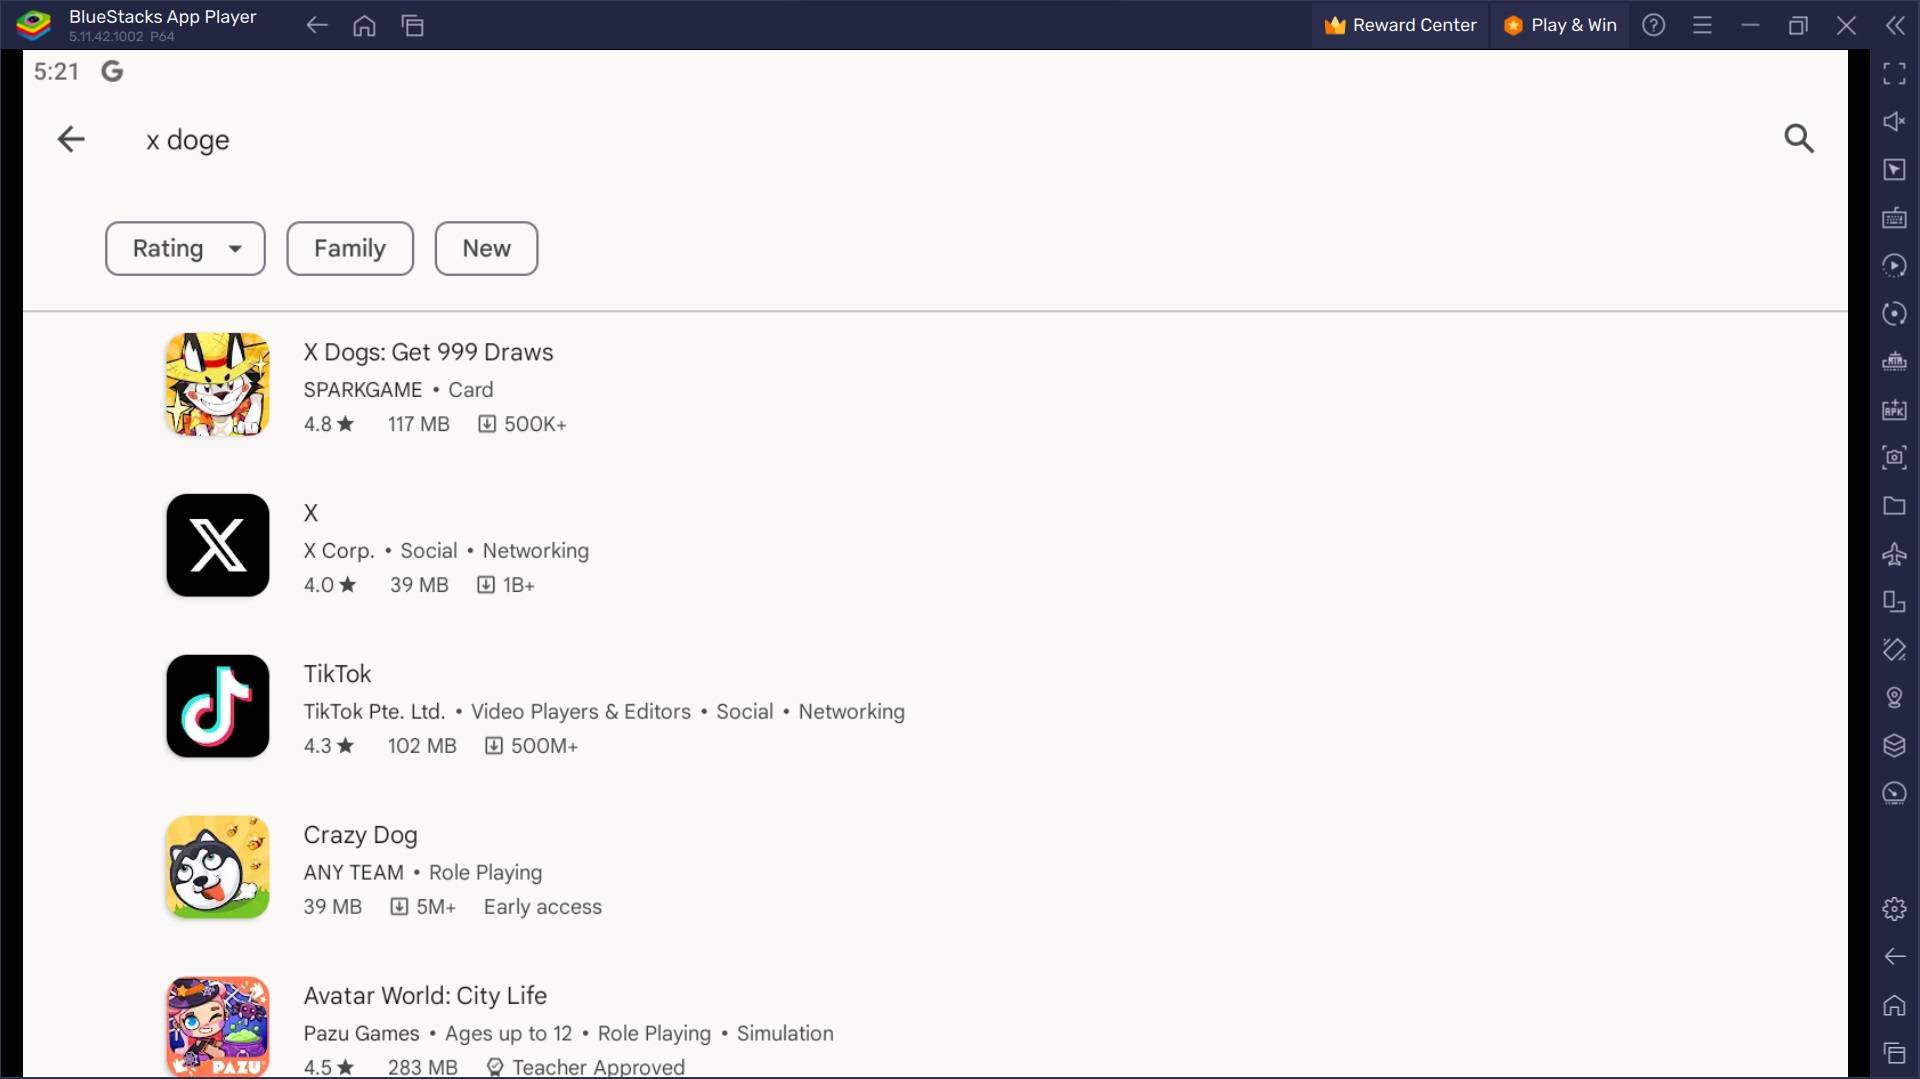This screenshot has width=1920, height=1079.
Task: Click the BlueStacks title bar home icon
Action: tap(365, 25)
